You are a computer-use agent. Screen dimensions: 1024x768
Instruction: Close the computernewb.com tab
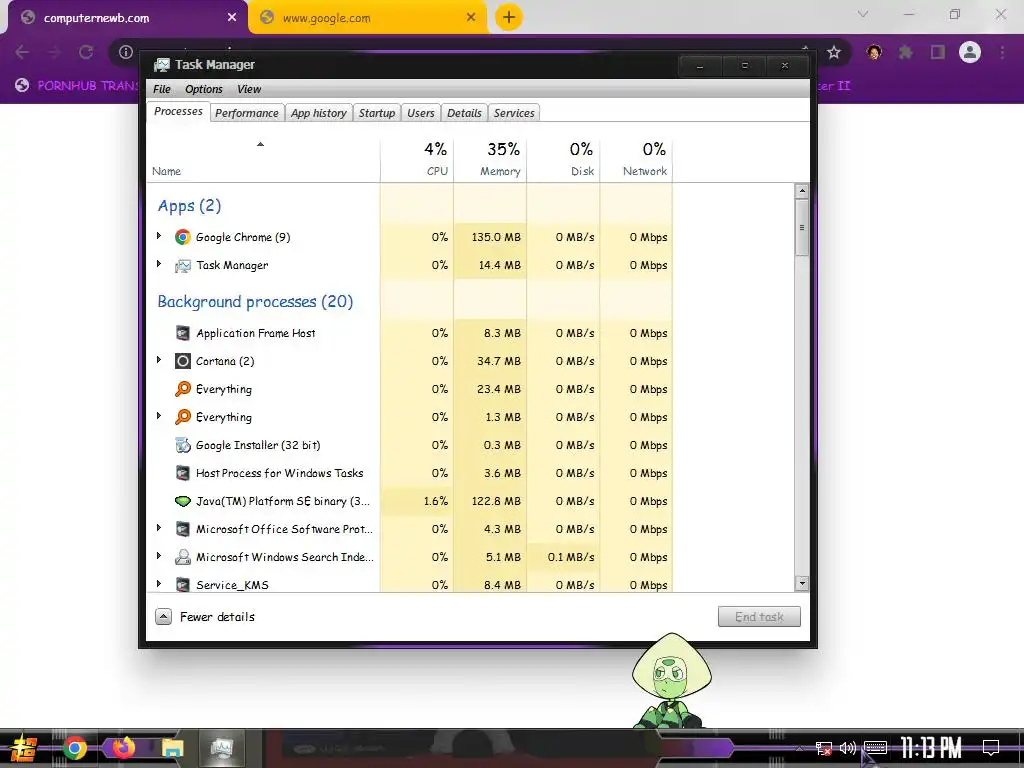(x=232, y=18)
